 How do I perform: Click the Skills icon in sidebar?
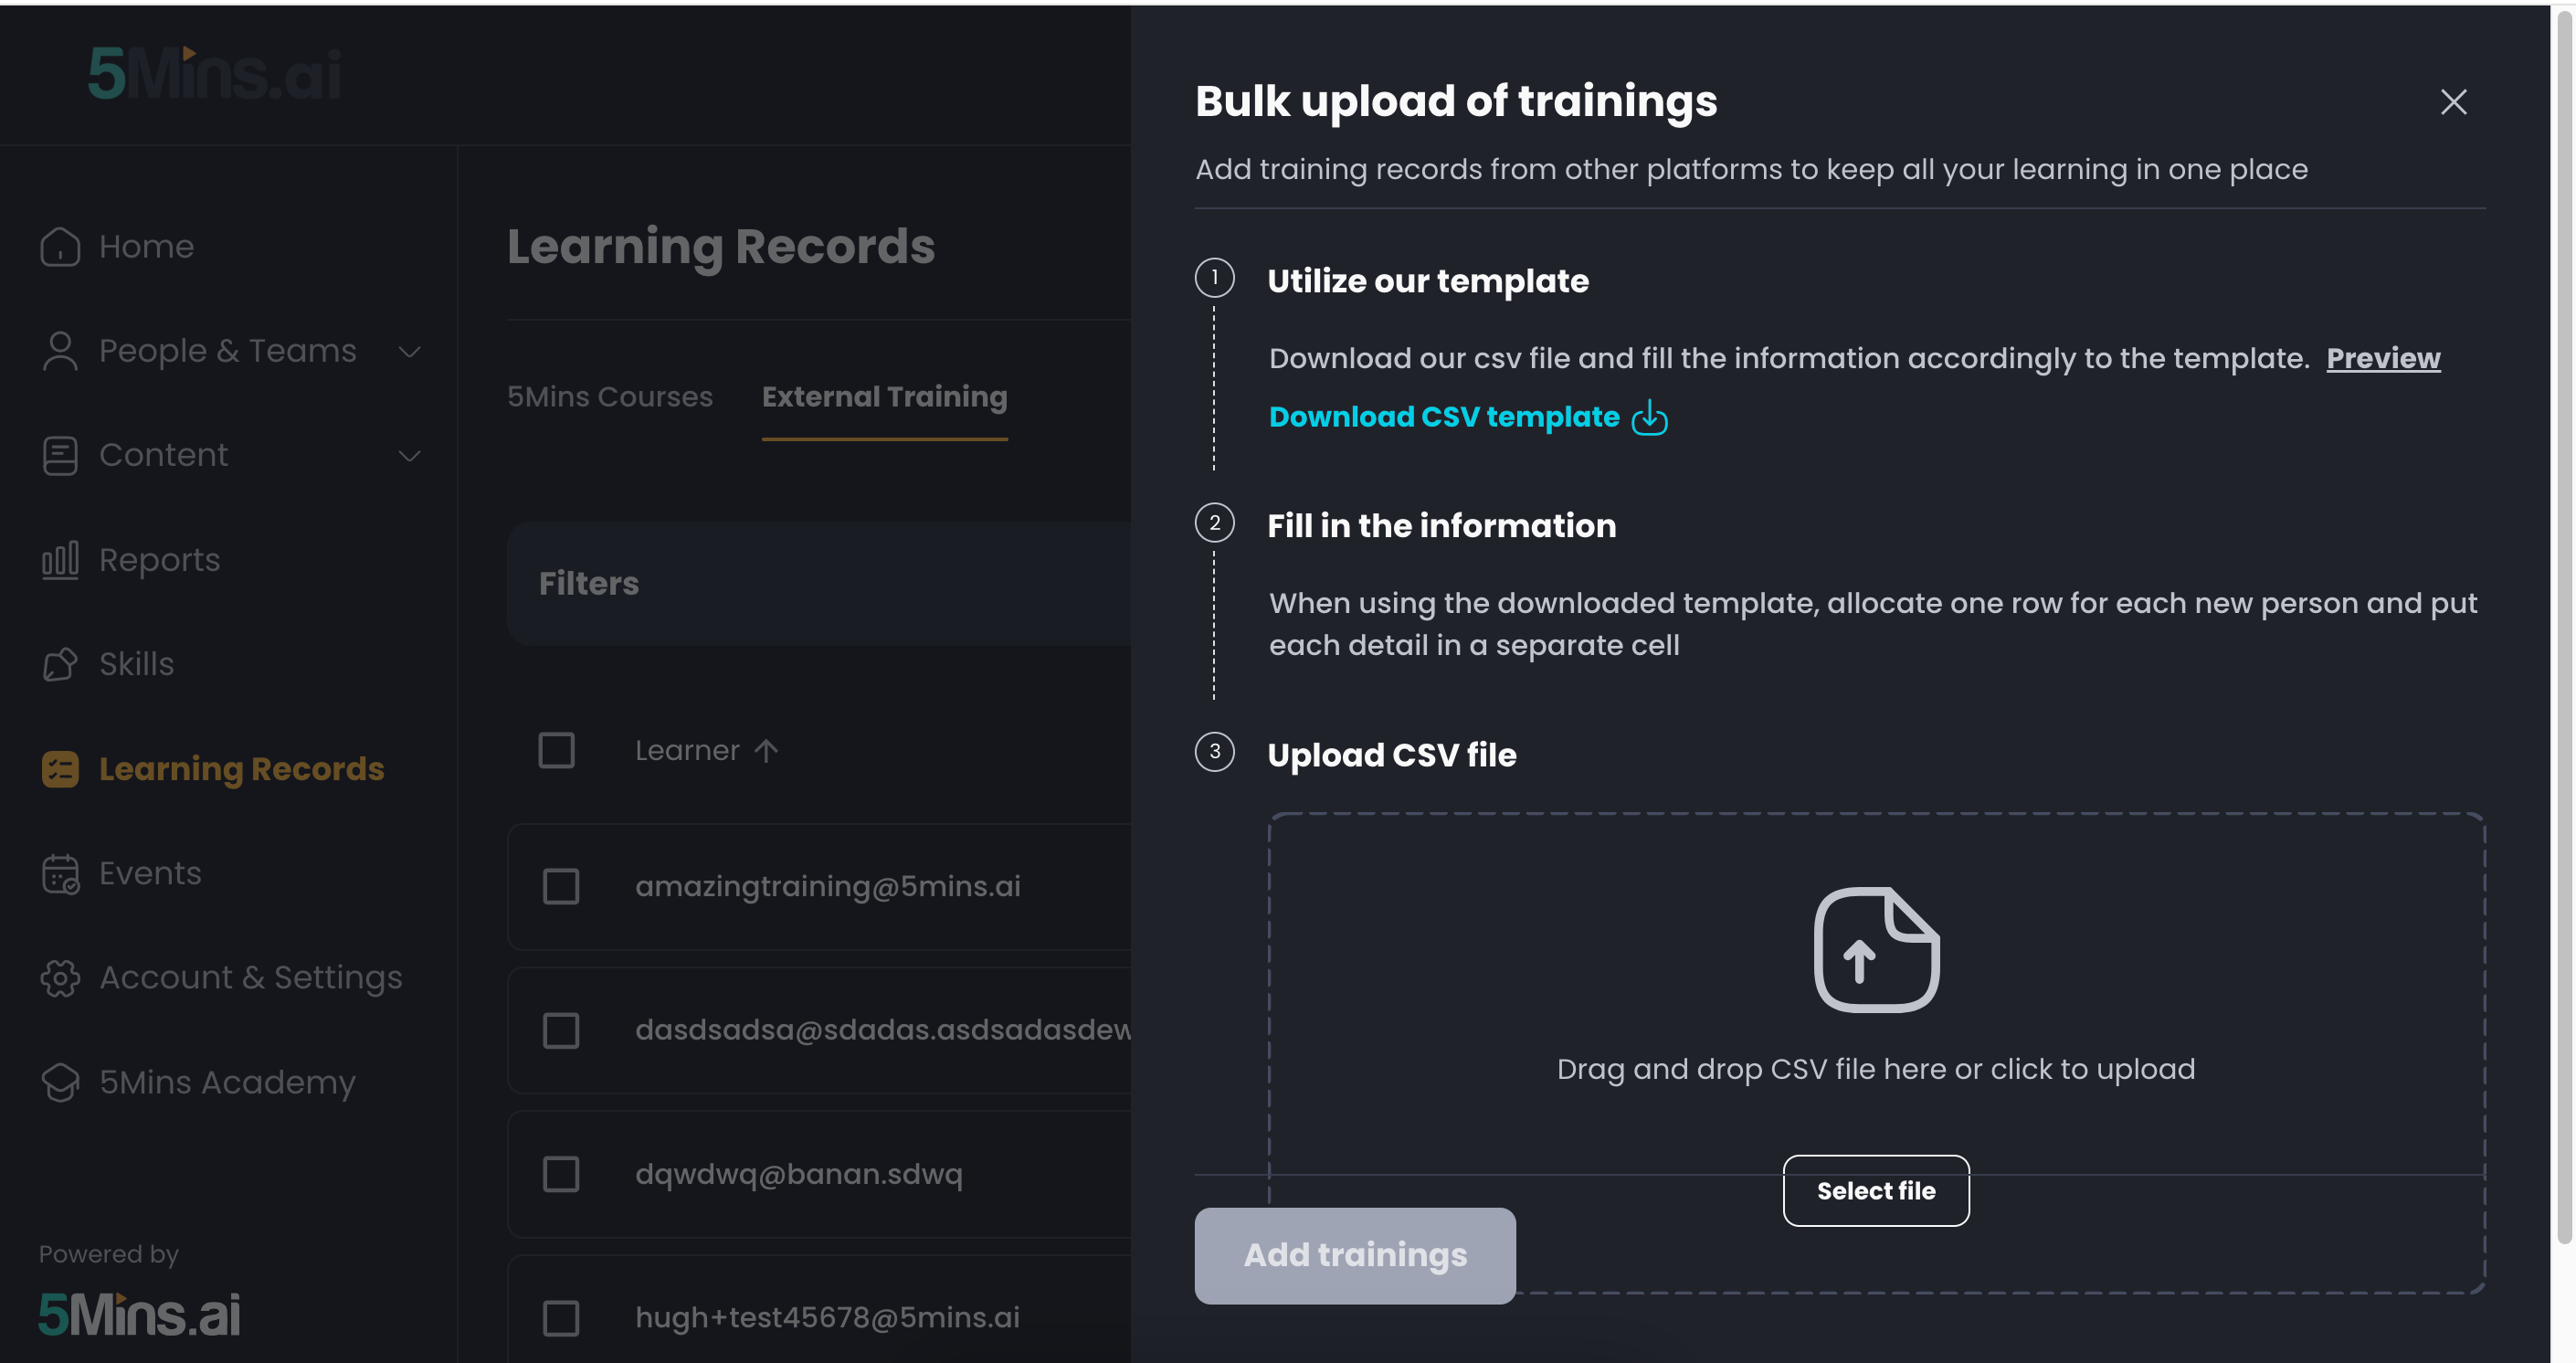[60, 664]
